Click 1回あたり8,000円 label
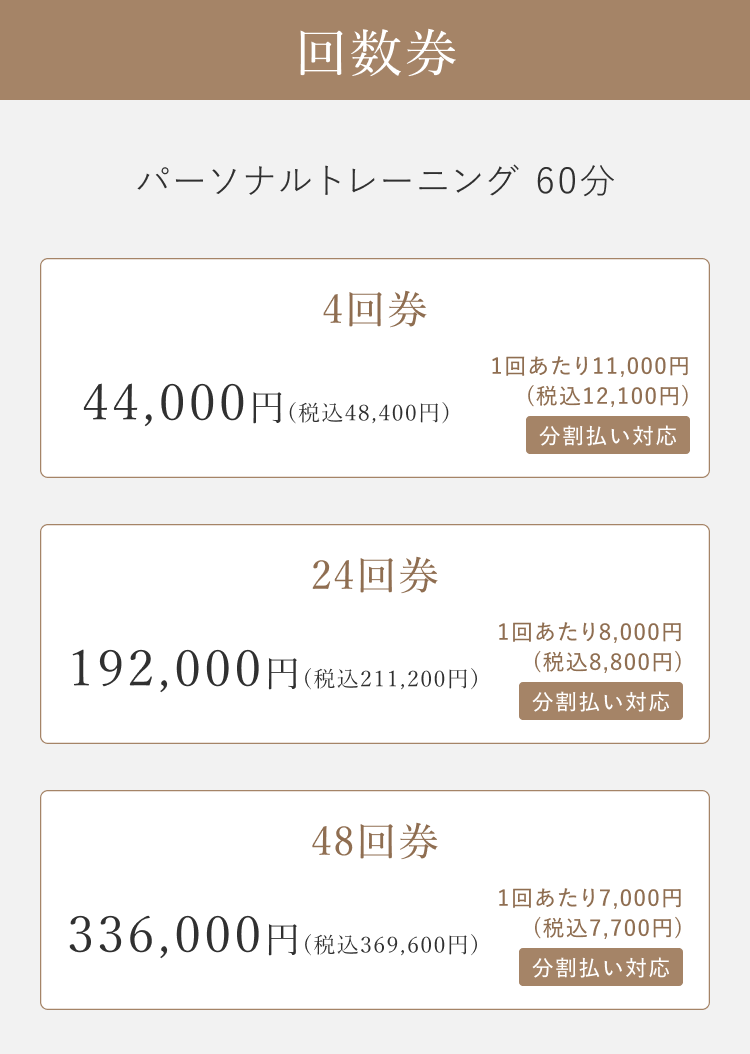750x1054 pixels. [590, 632]
